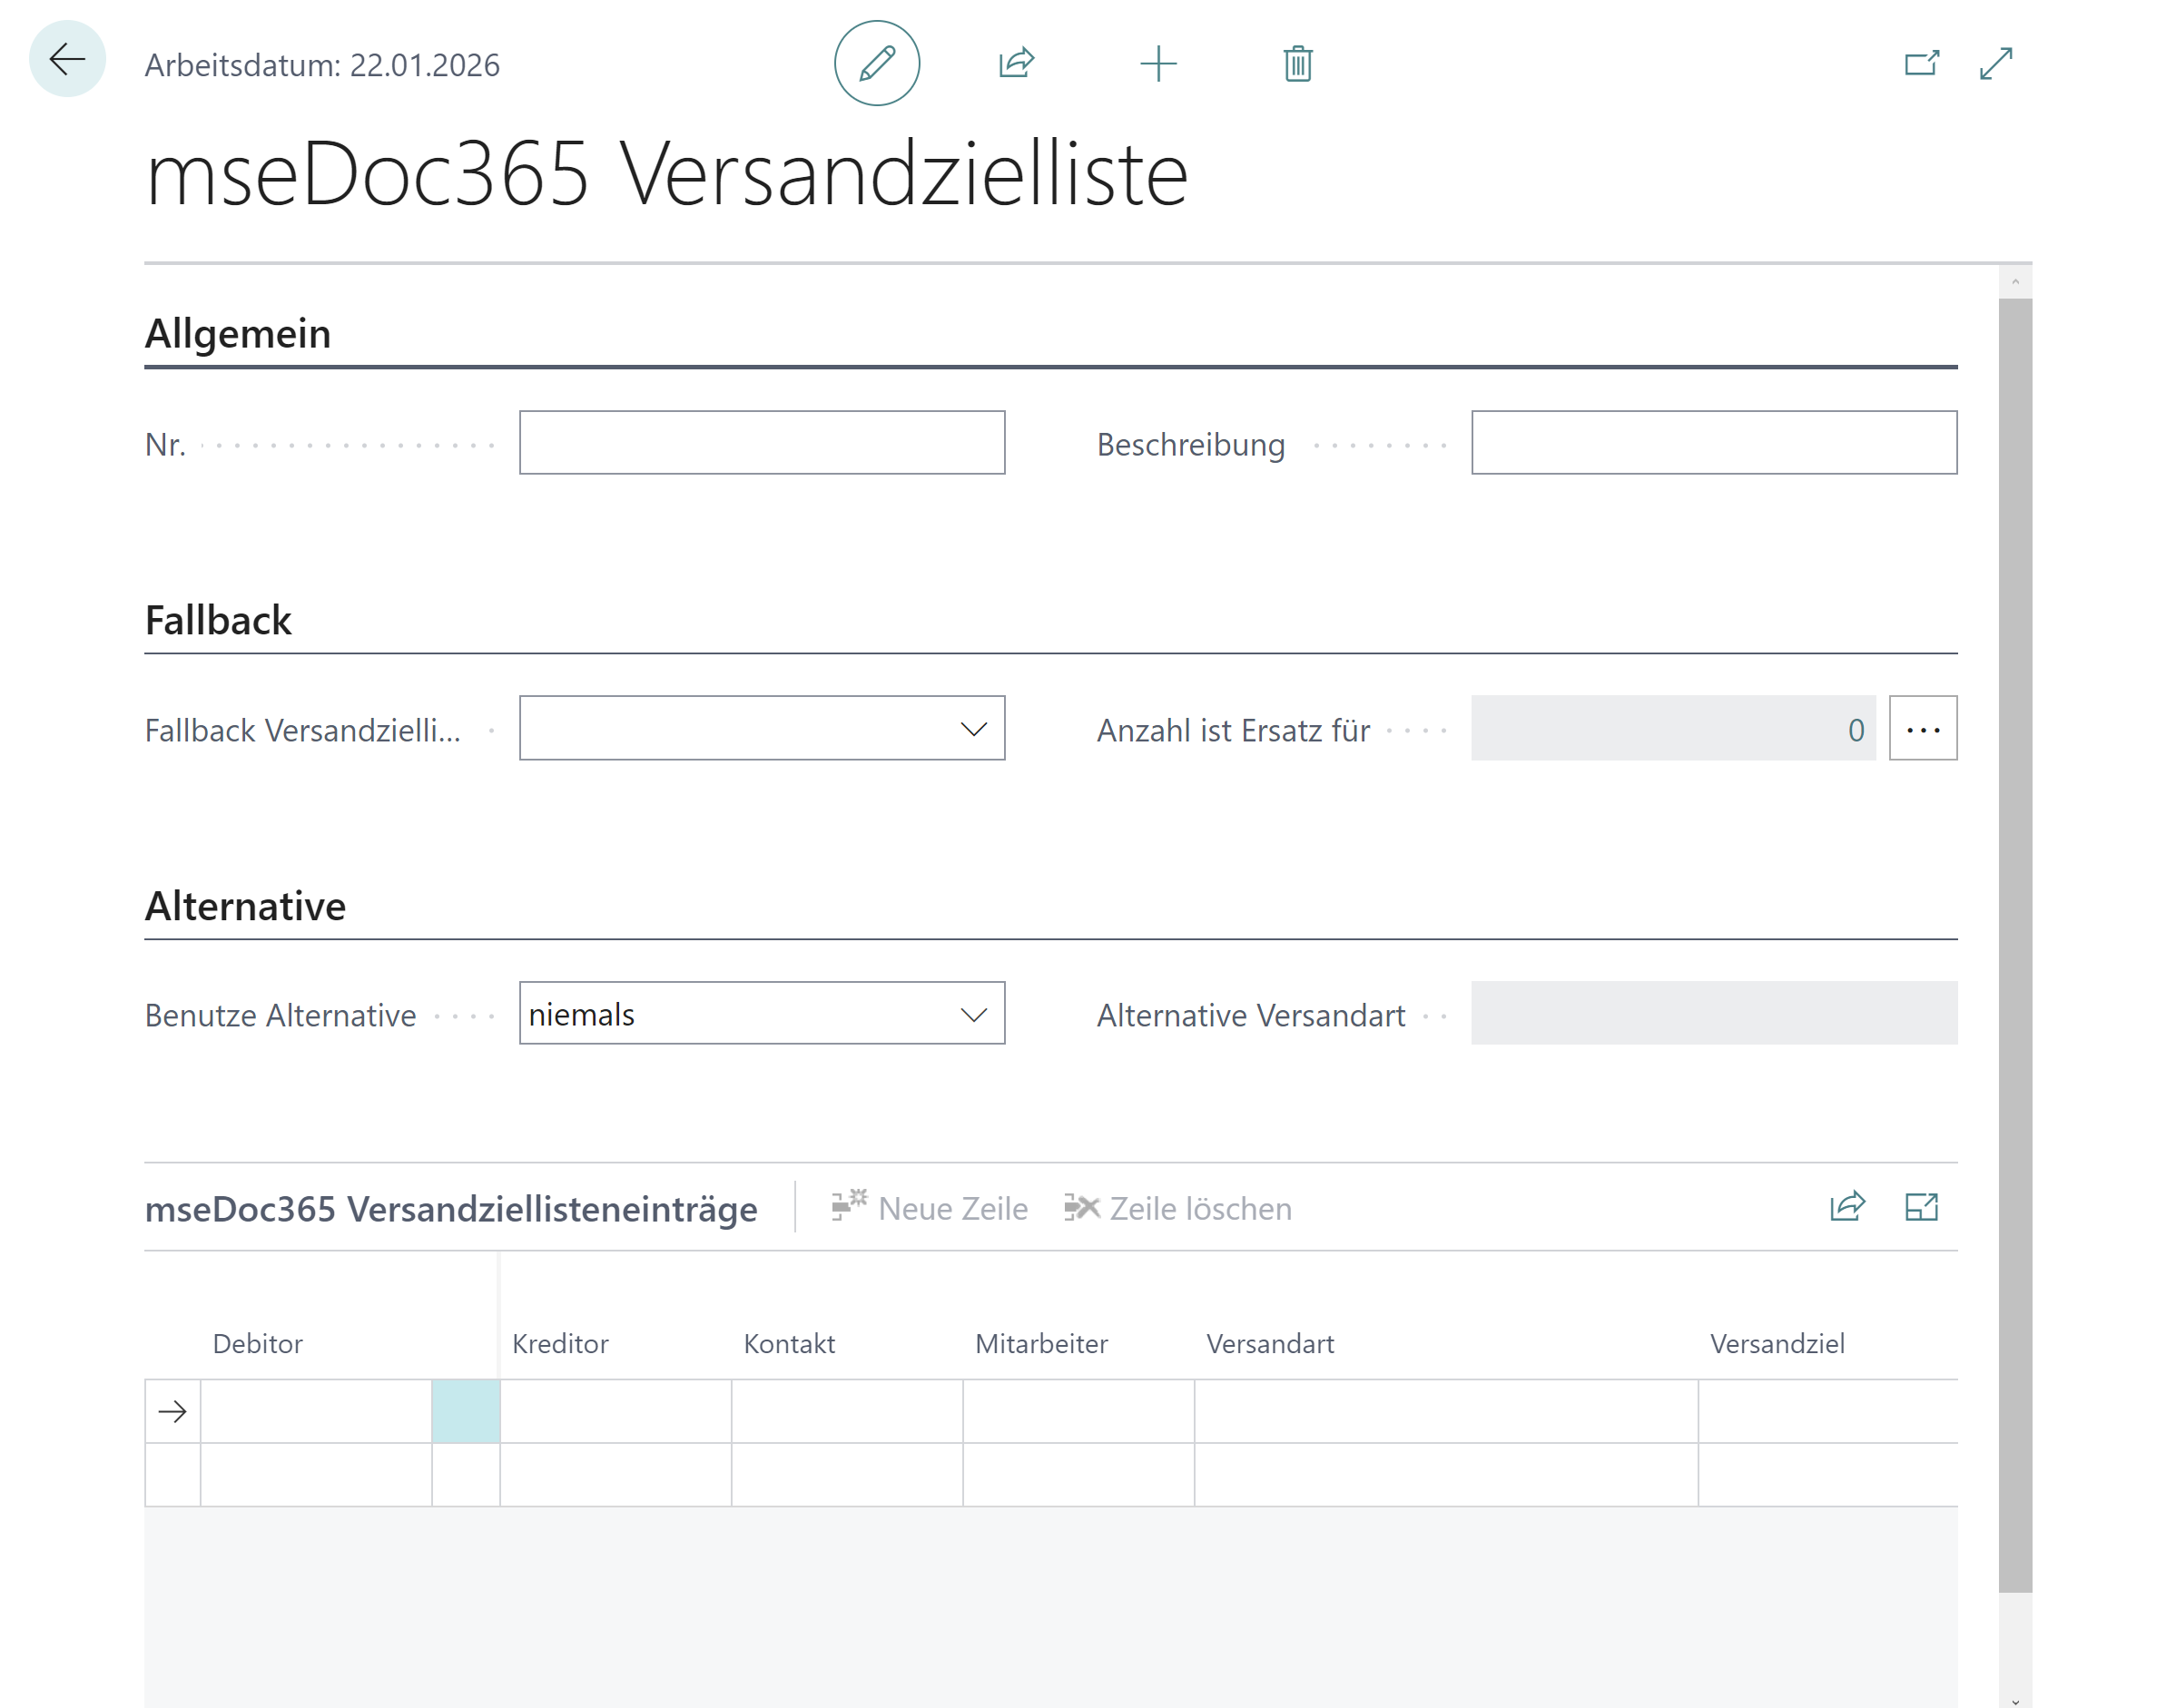Screen dimensions: 2176x1708
Task: Expand page to full screen icon
Action: (1996, 63)
